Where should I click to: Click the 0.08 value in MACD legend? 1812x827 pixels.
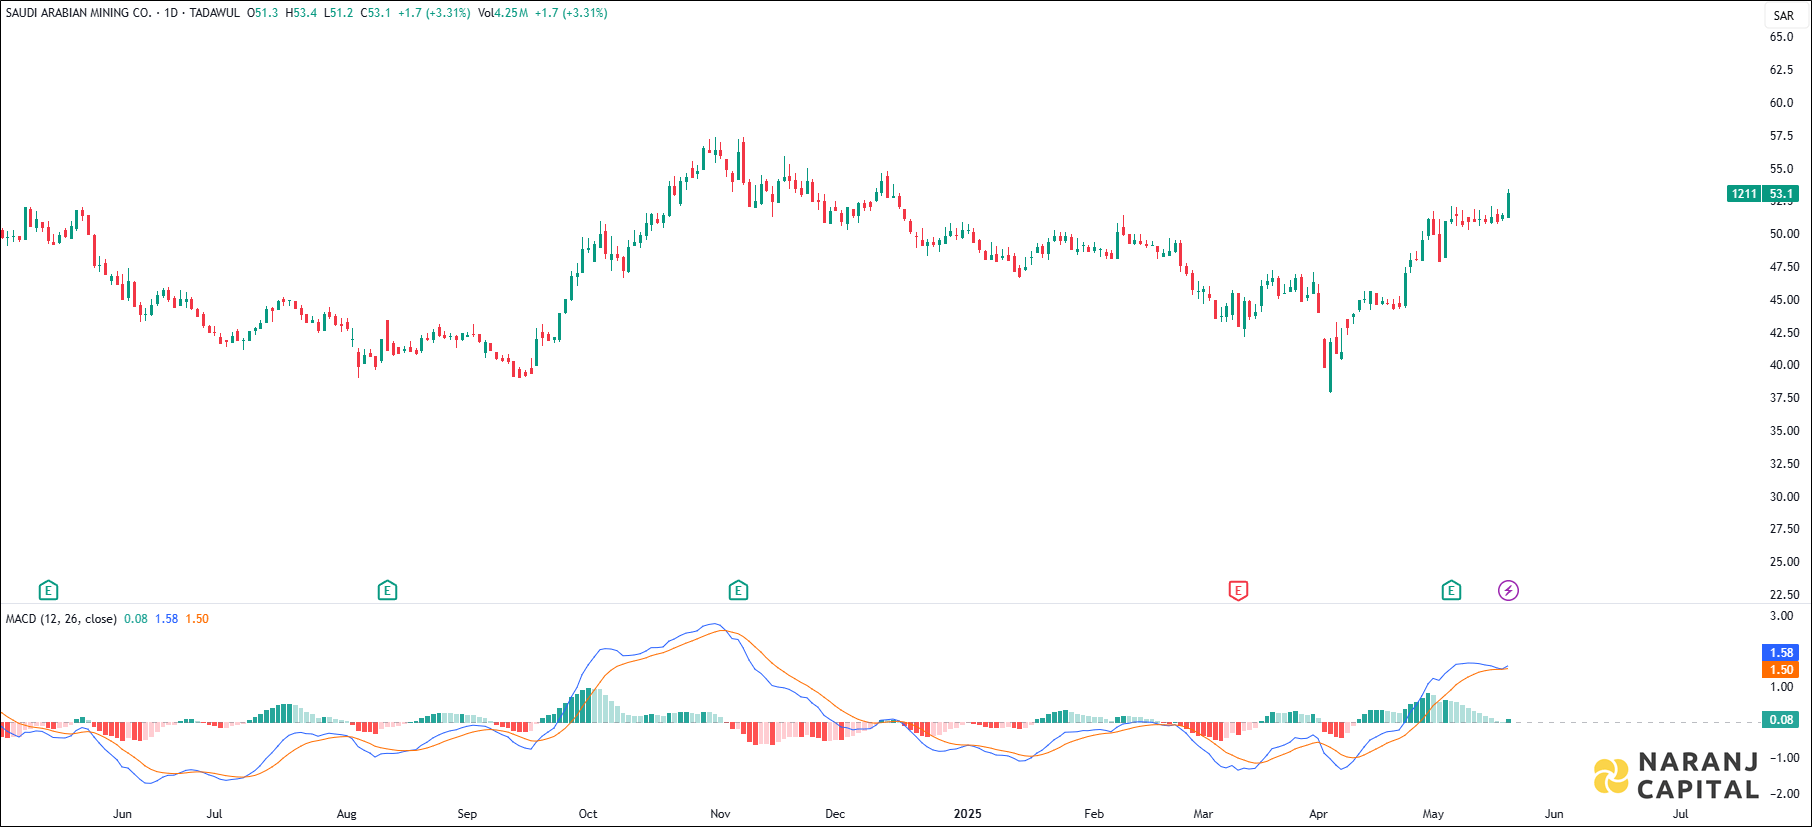(x=136, y=619)
